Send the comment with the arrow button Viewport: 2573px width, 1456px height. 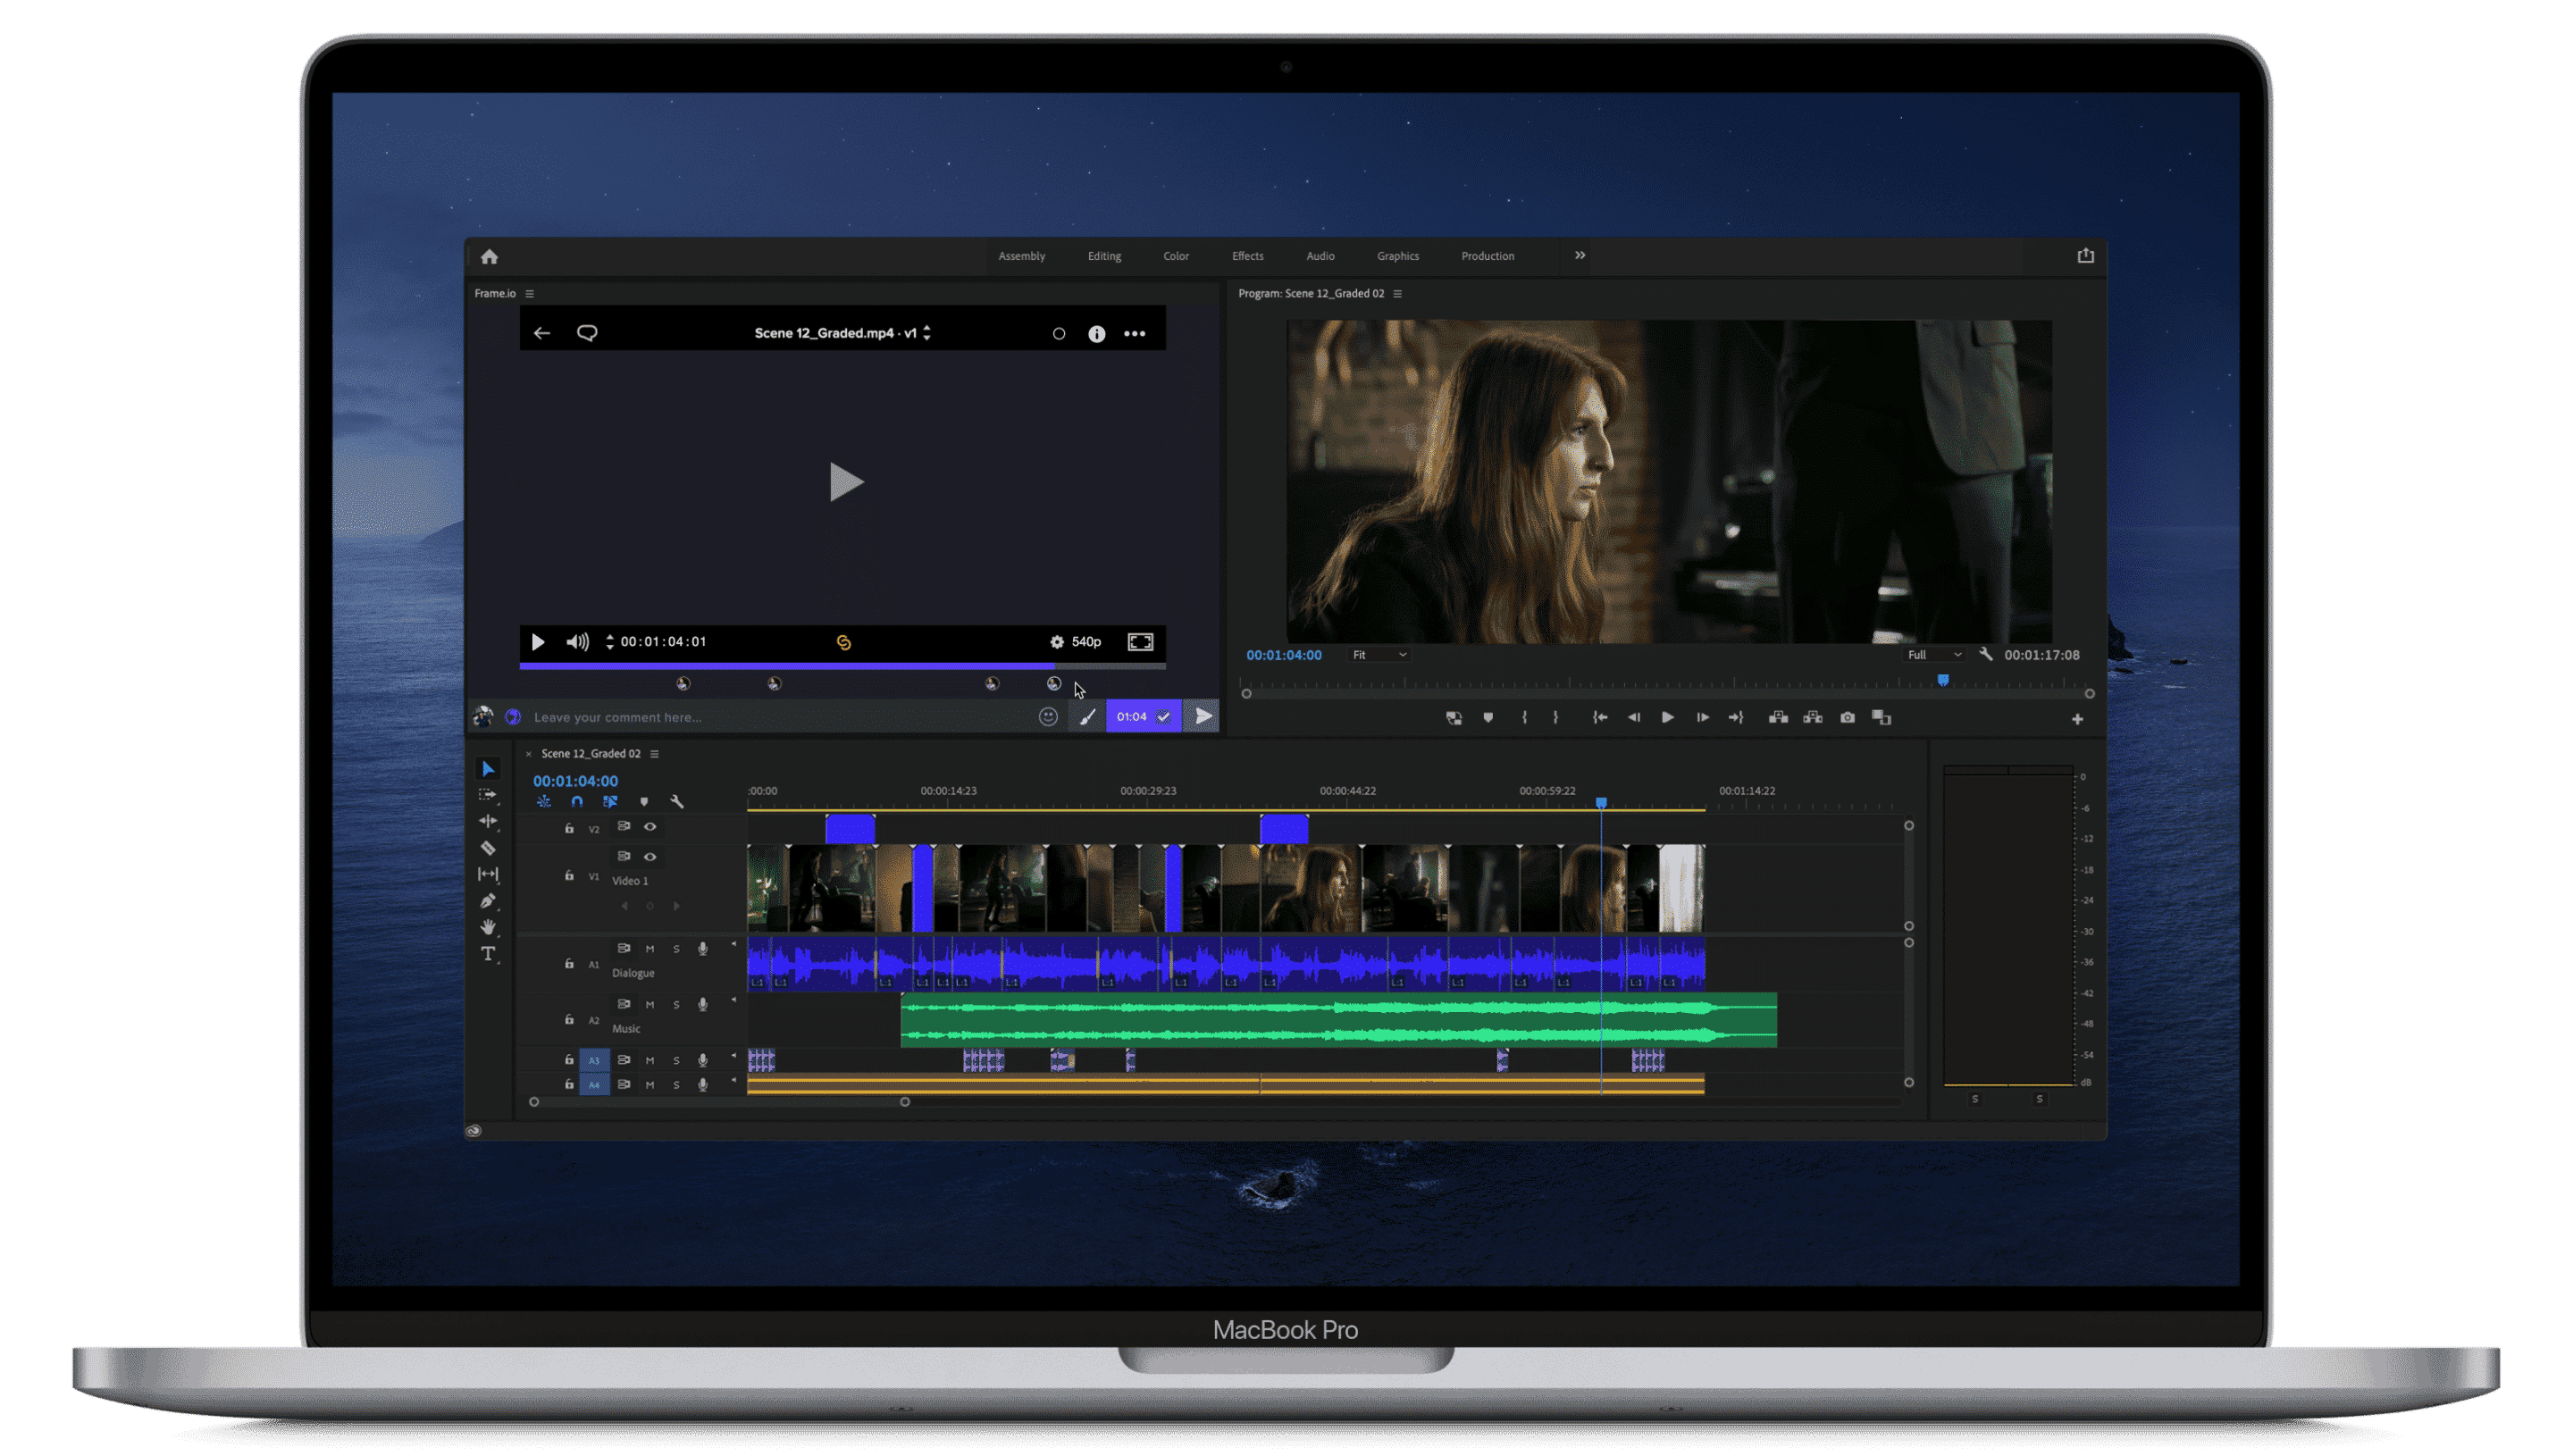[1204, 716]
